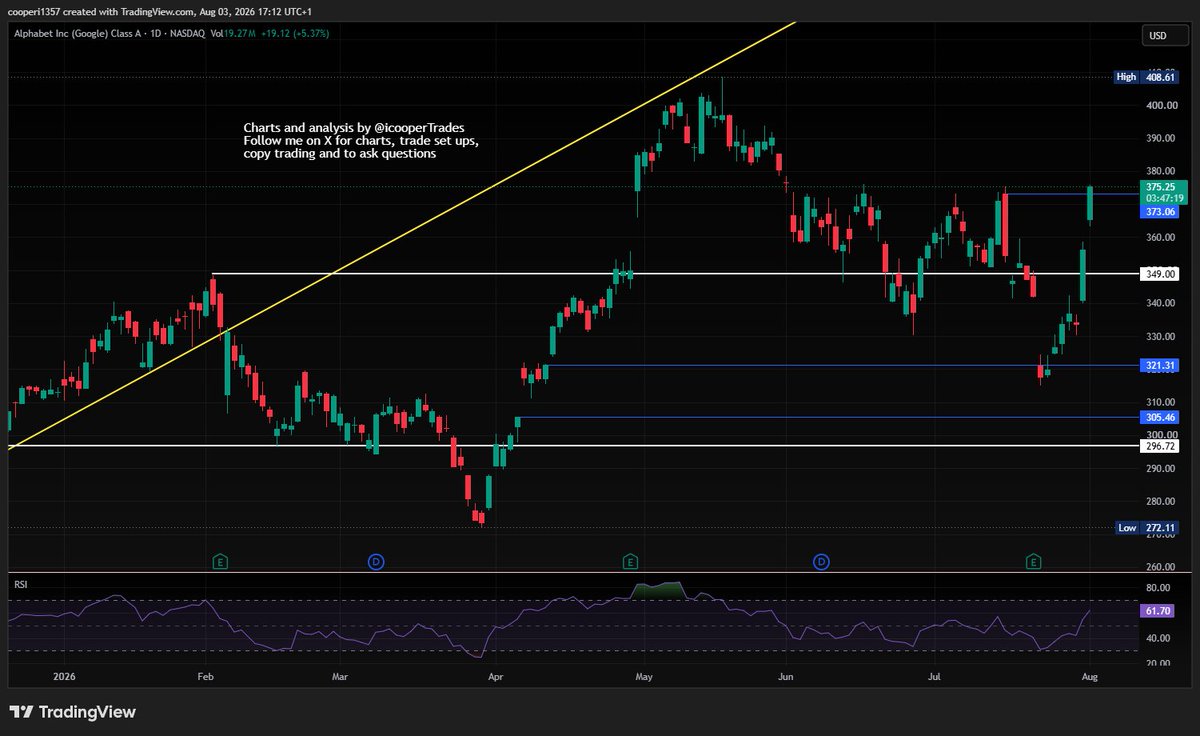The height and width of the screenshot is (736, 1200).
Task: Click the 321.31 blue level label
Action: click(1160, 366)
